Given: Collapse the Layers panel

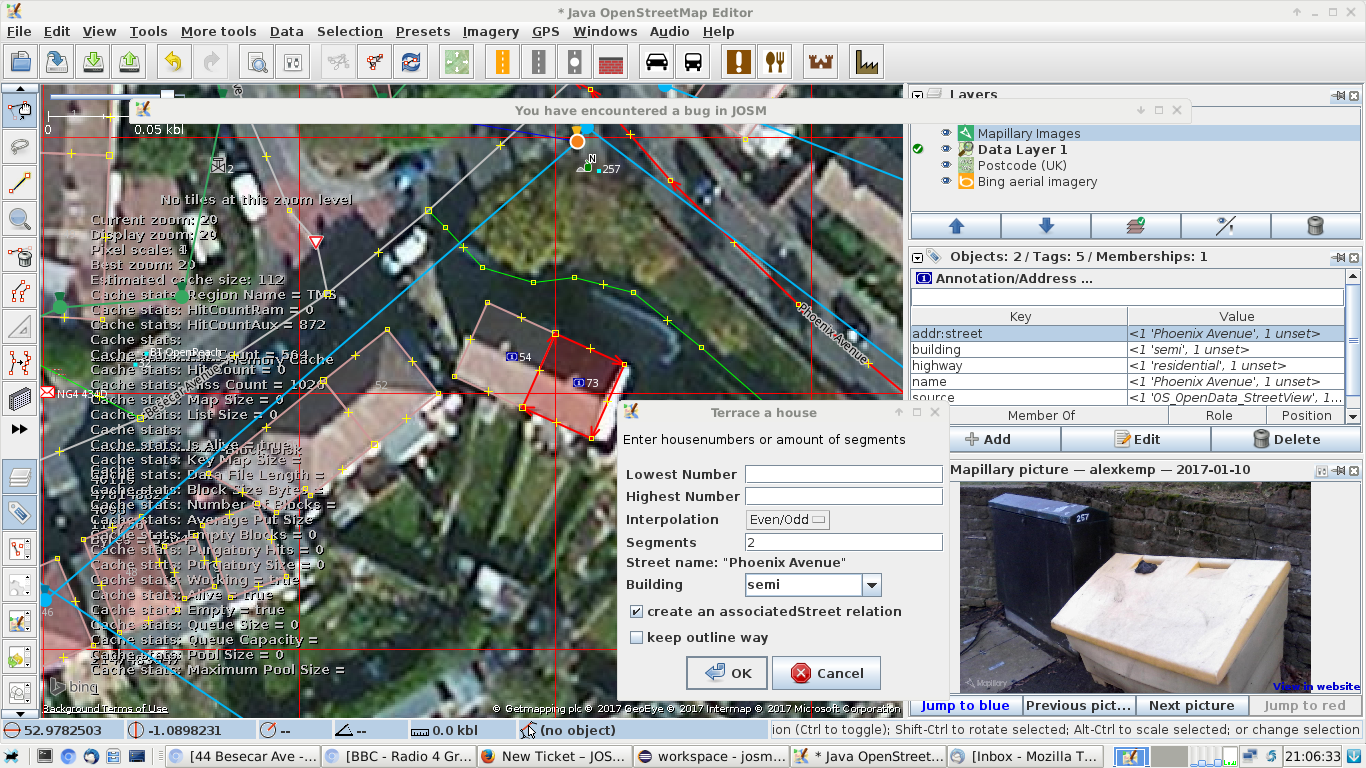Looking at the screenshot, I should tap(917, 95).
